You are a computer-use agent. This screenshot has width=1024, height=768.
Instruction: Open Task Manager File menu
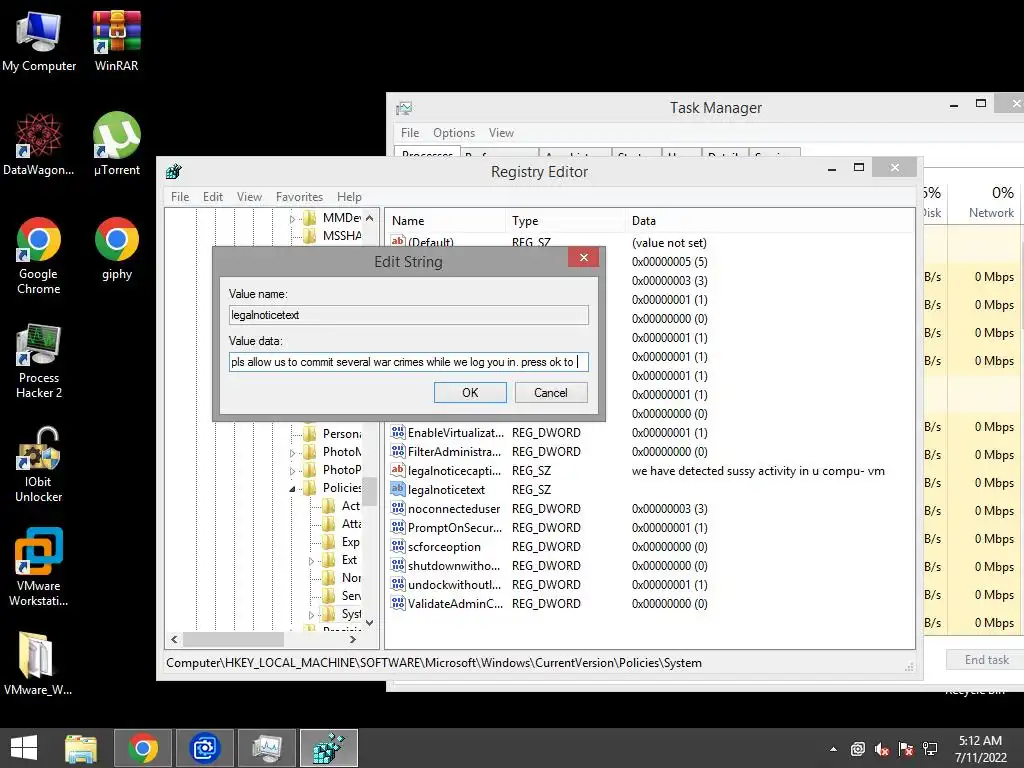409,133
